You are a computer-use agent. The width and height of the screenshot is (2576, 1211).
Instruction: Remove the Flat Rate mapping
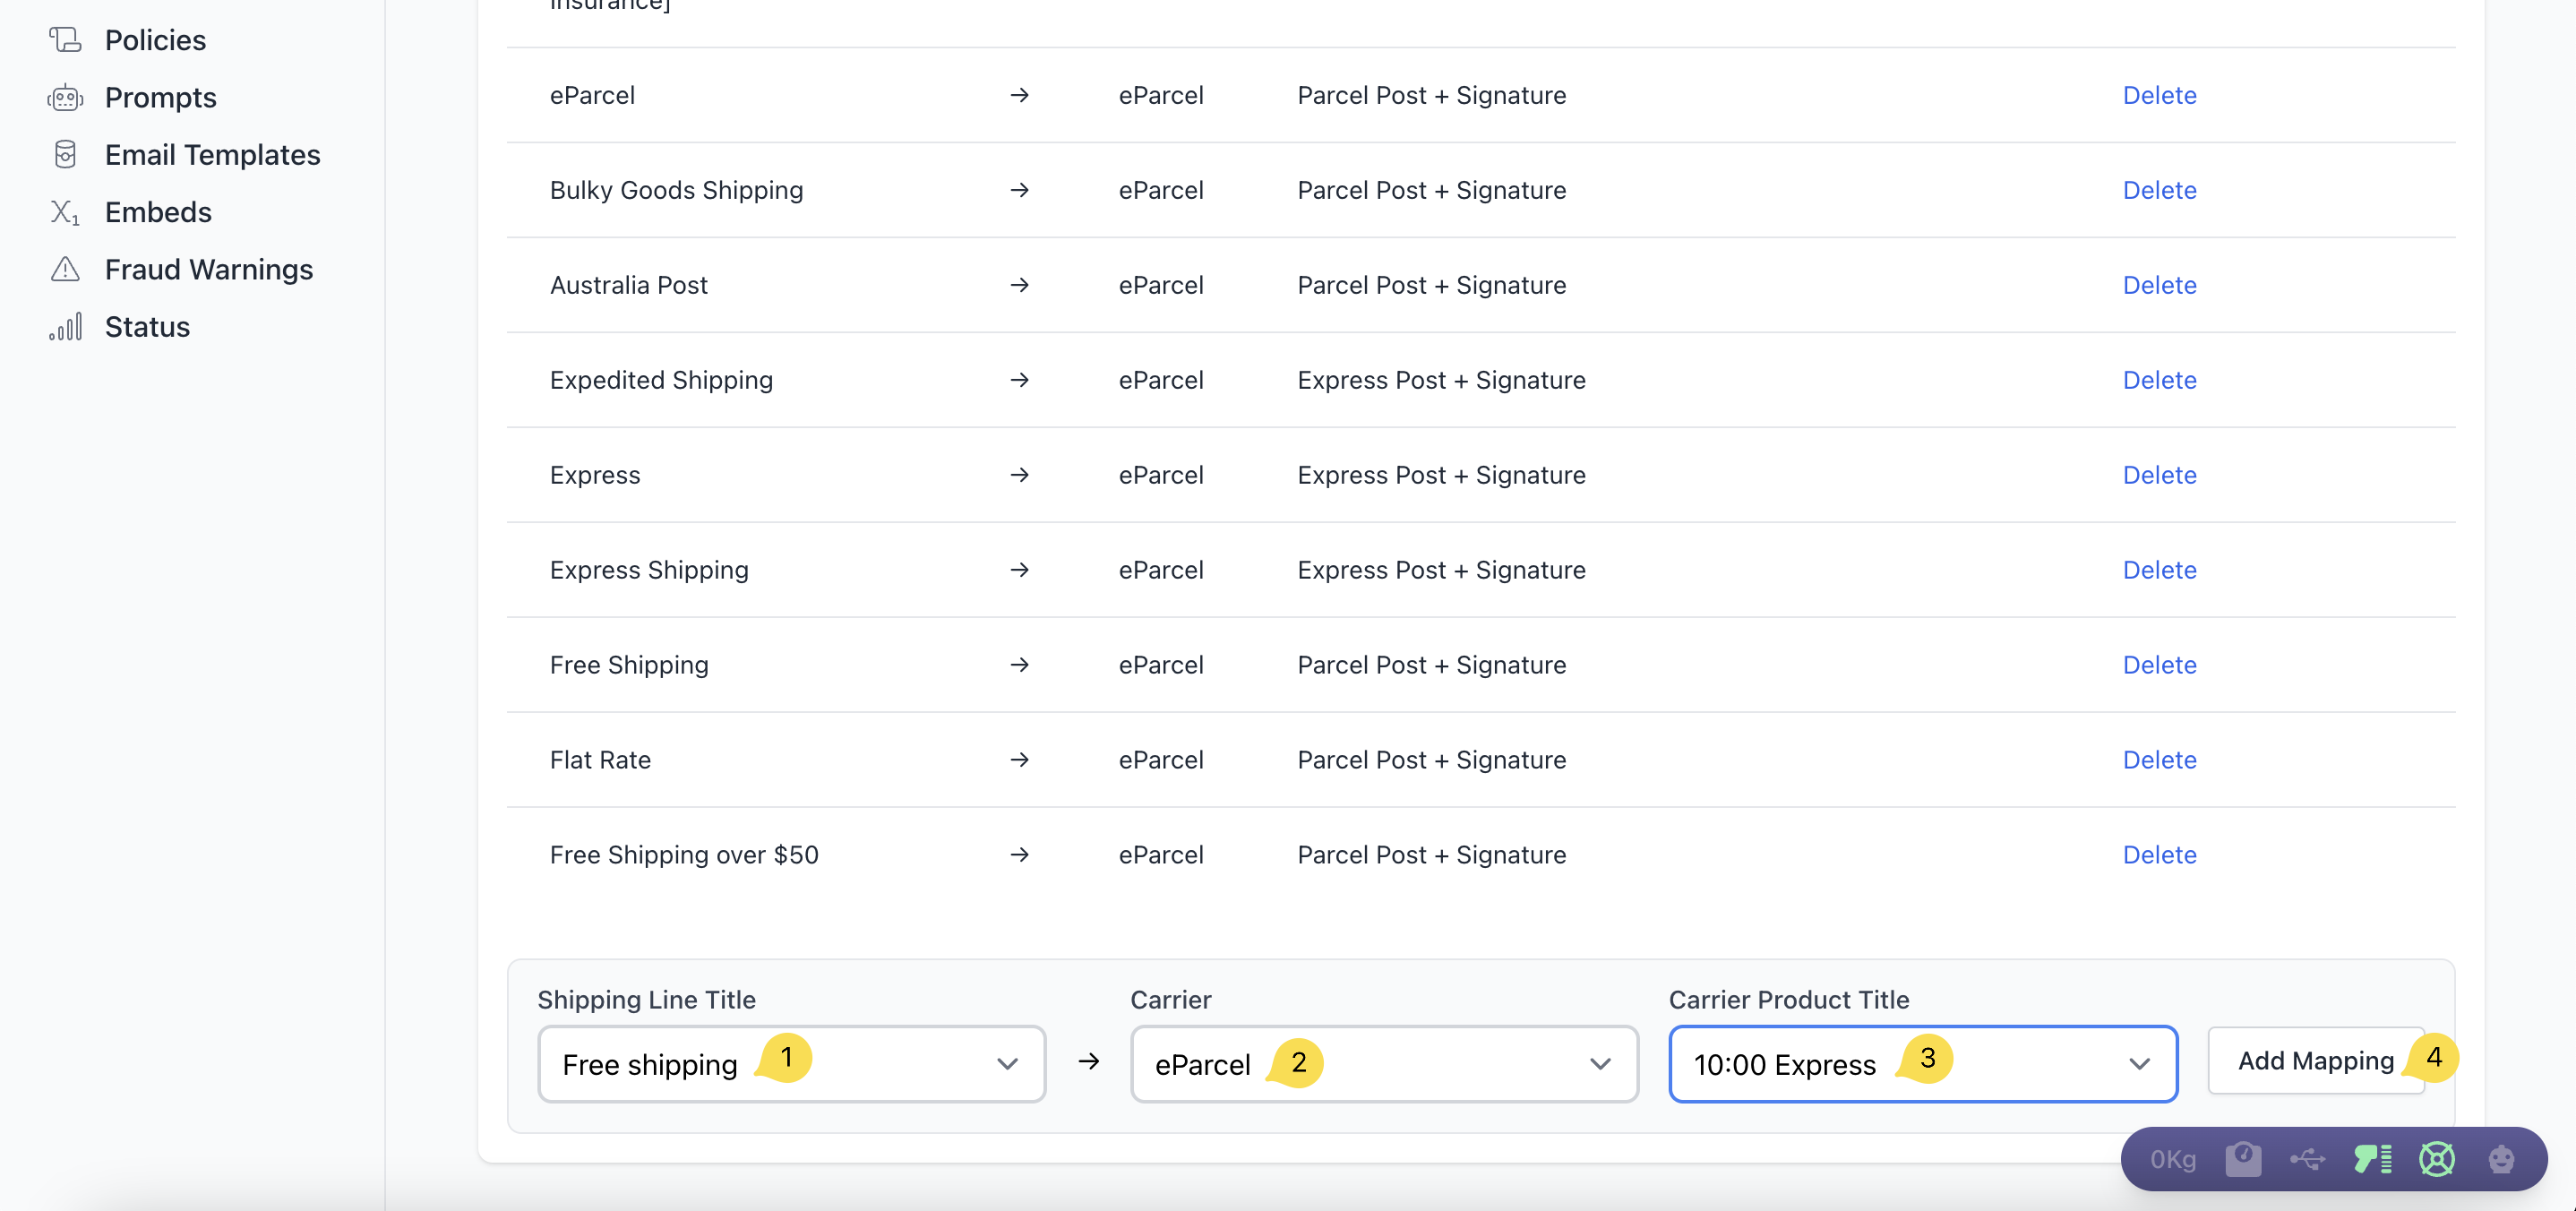(2159, 760)
